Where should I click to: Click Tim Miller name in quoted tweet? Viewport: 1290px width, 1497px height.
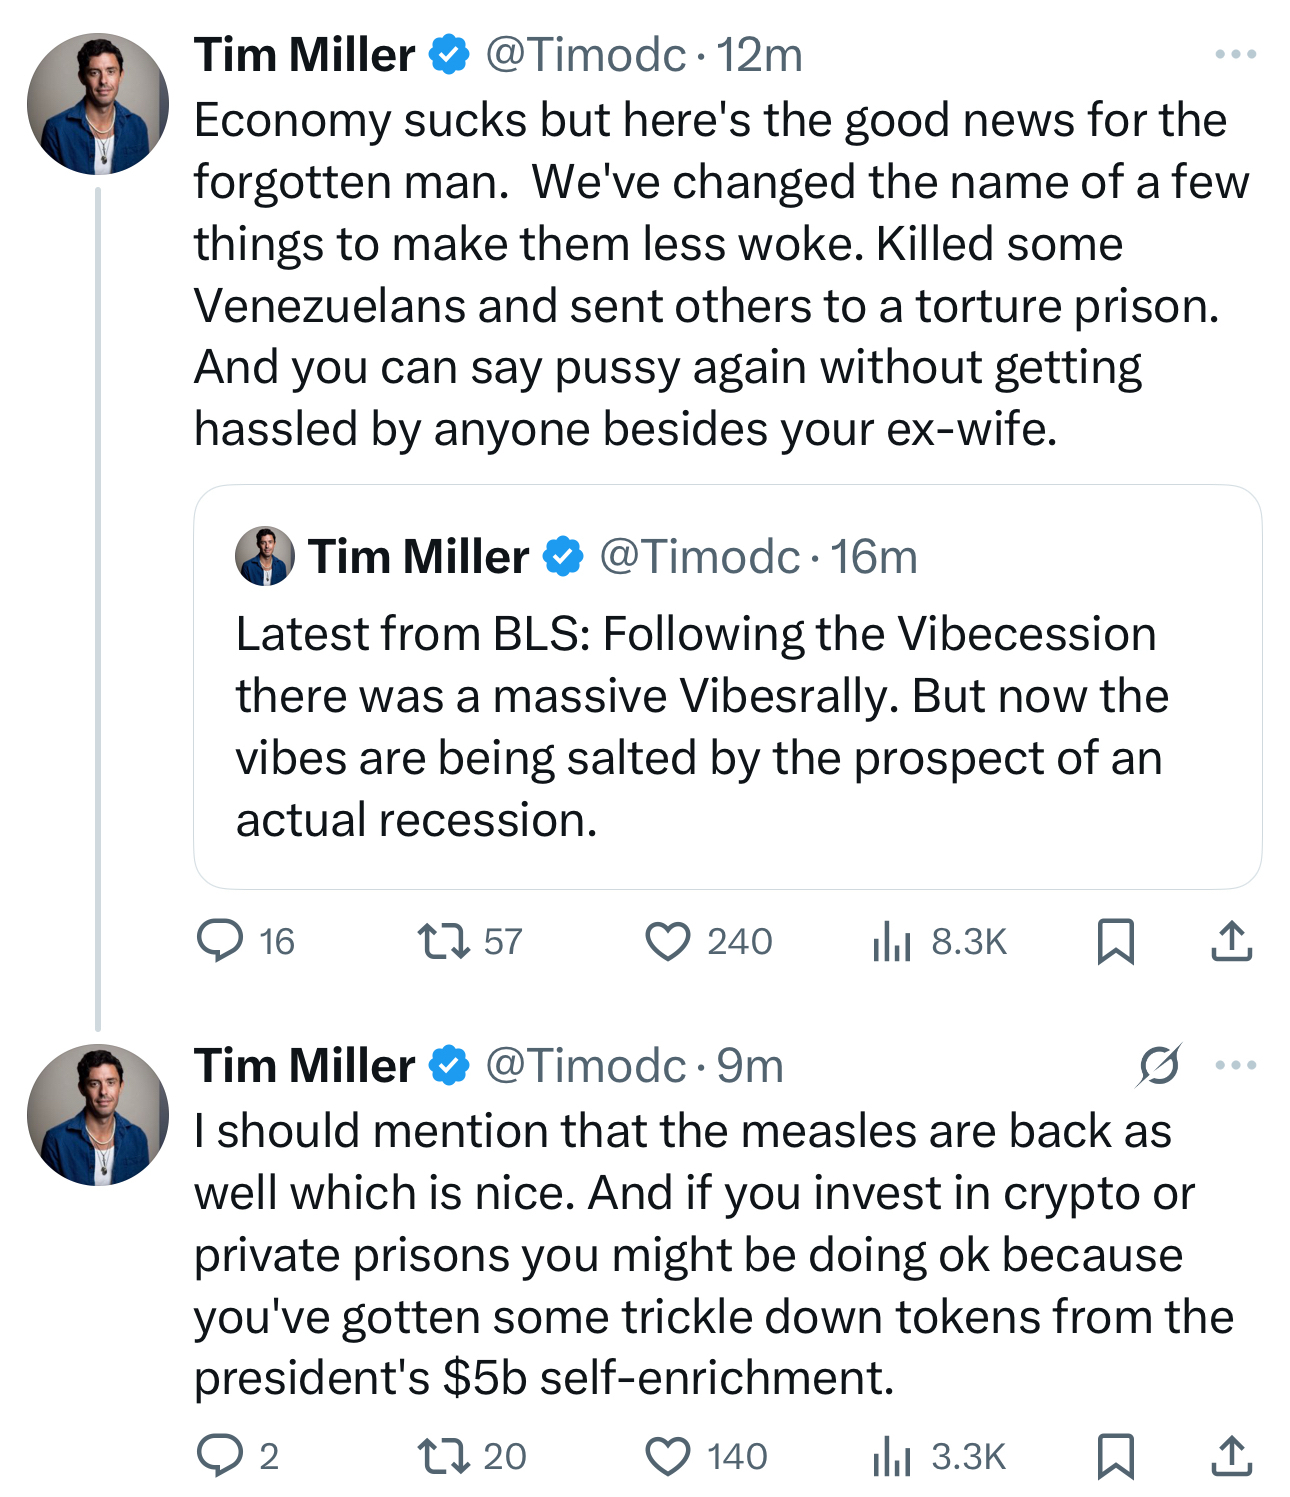418,557
